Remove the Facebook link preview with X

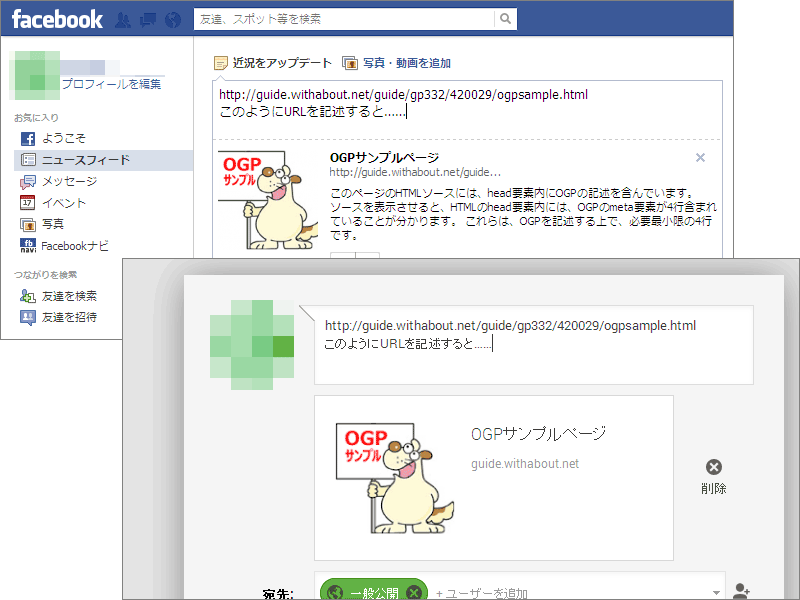701,158
